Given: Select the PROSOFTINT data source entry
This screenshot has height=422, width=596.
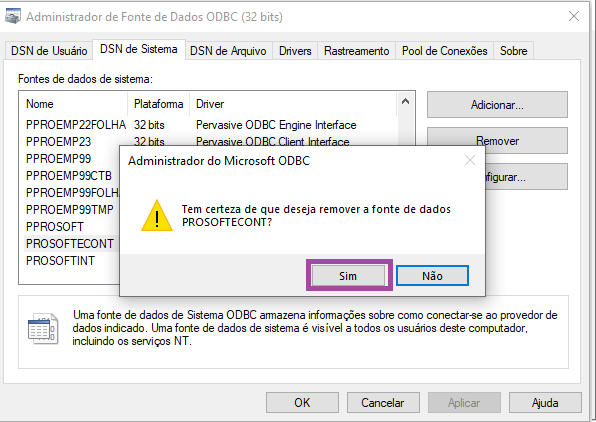Looking at the screenshot, I should coord(60,260).
